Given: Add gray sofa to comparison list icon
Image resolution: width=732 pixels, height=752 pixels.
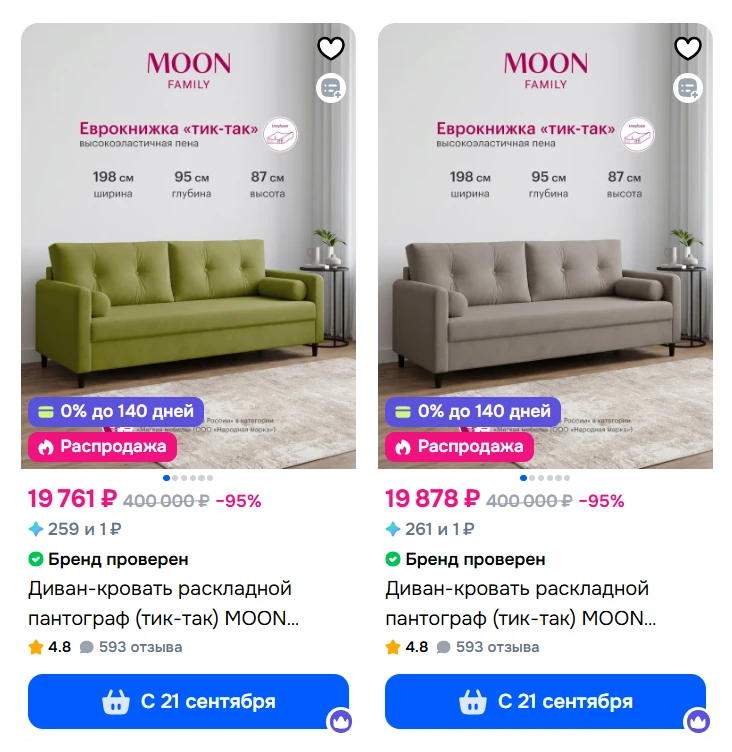Looking at the screenshot, I should (x=688, y=88).
